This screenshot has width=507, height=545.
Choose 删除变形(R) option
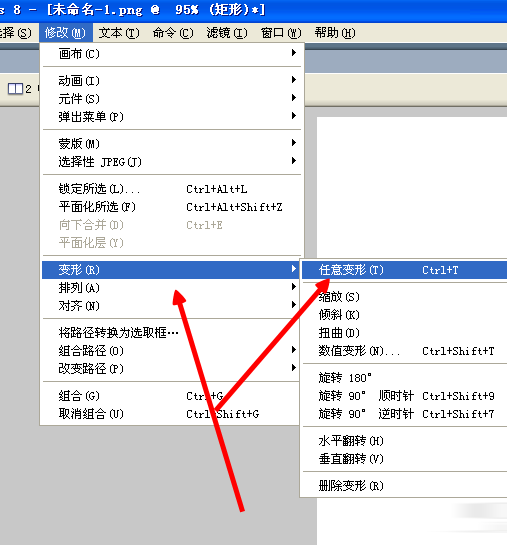click(404, 486)
